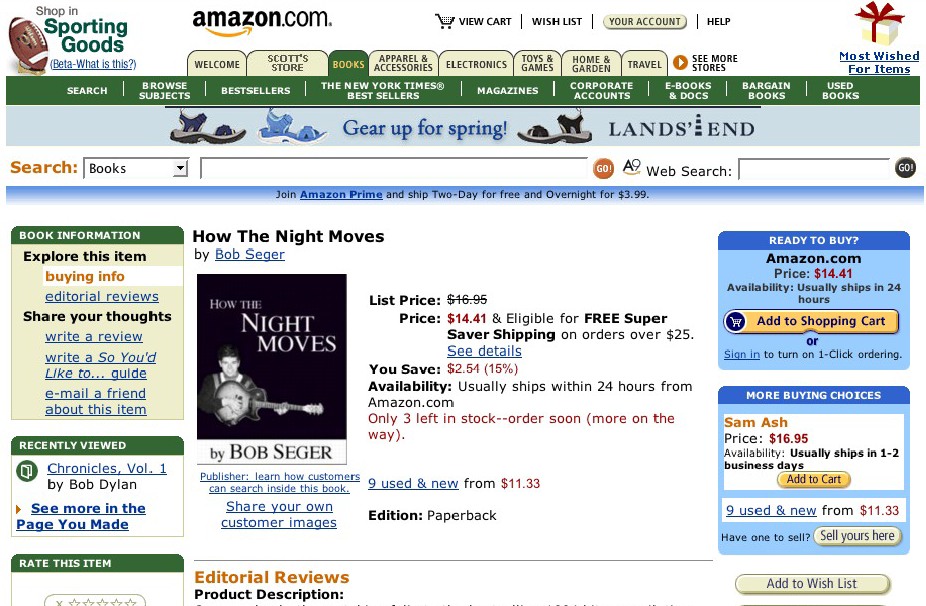Open the Bob Seger author link
926x606 pixels.
250,255
